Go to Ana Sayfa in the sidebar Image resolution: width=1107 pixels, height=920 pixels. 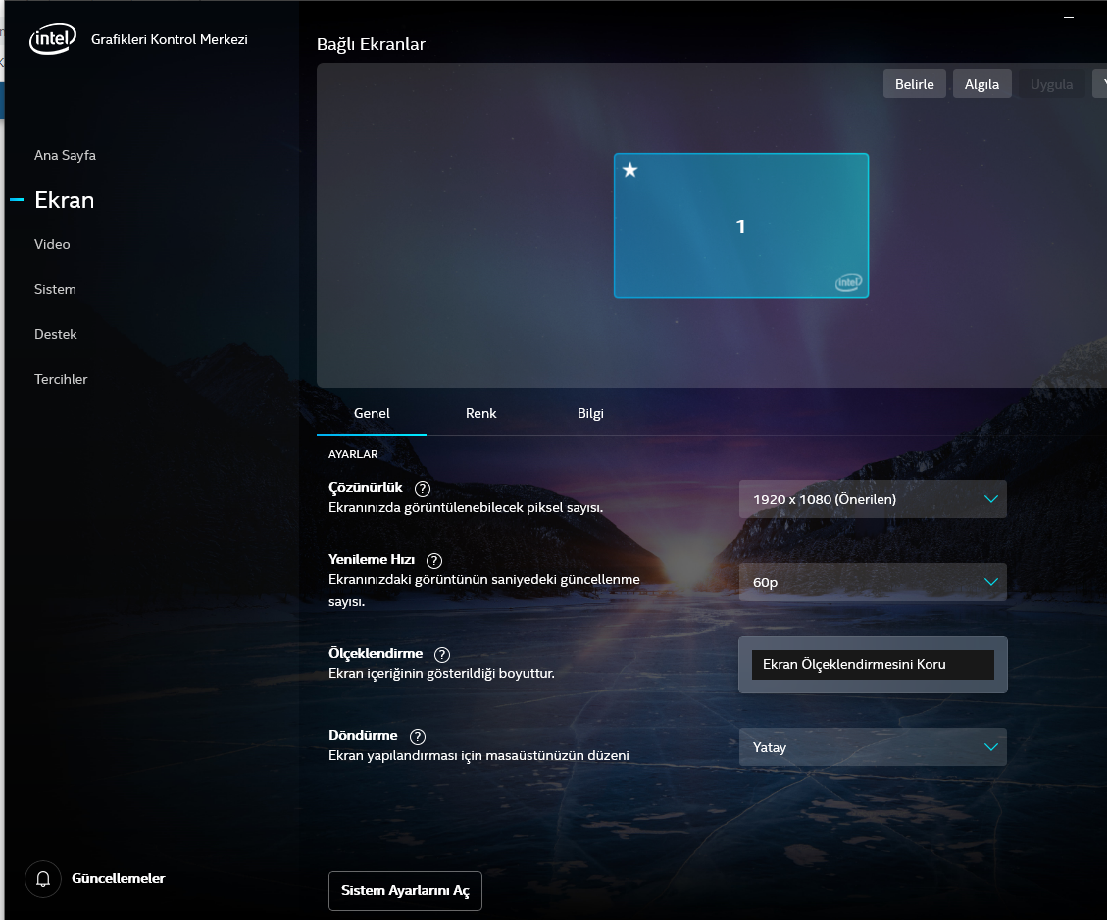click(x=65, y=155)
